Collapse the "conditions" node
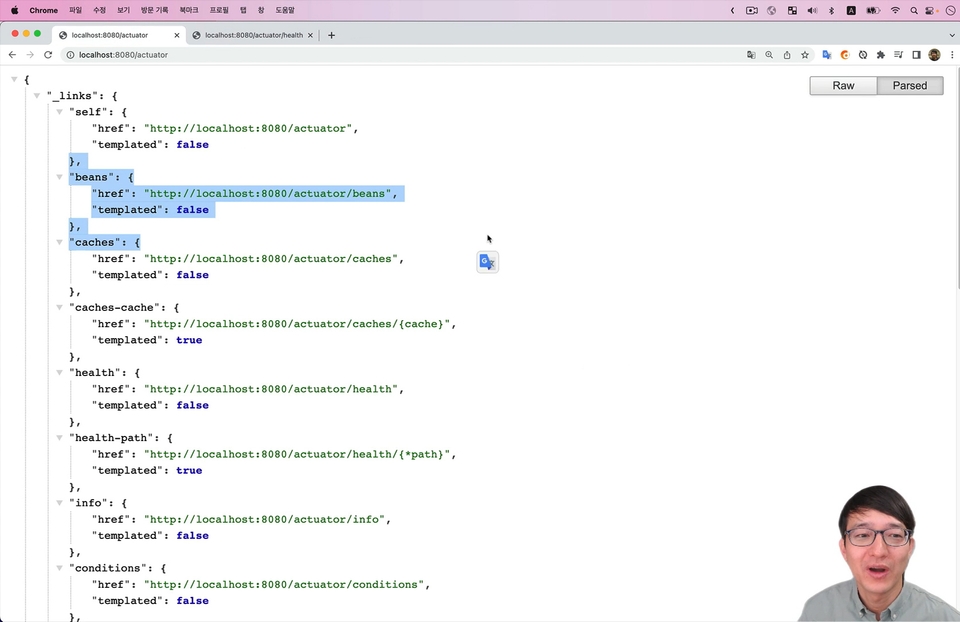 click(59, 568)
